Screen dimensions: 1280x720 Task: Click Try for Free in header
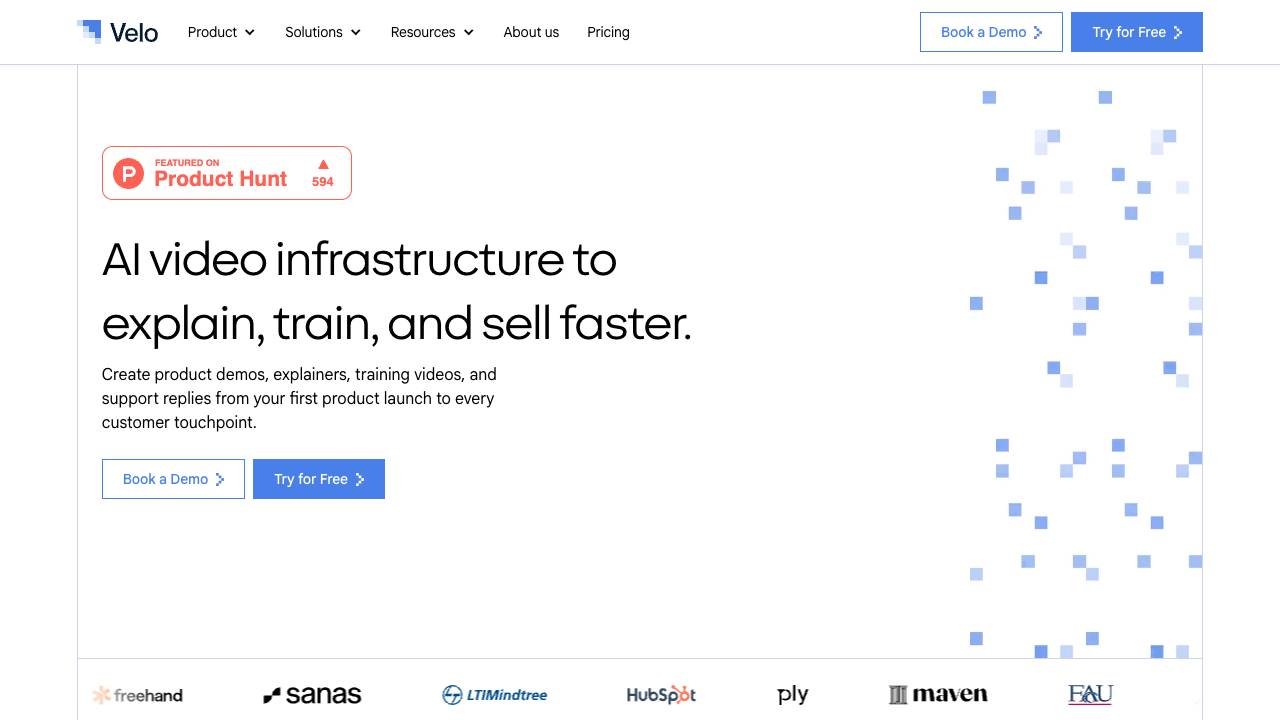coord(1137,32)
